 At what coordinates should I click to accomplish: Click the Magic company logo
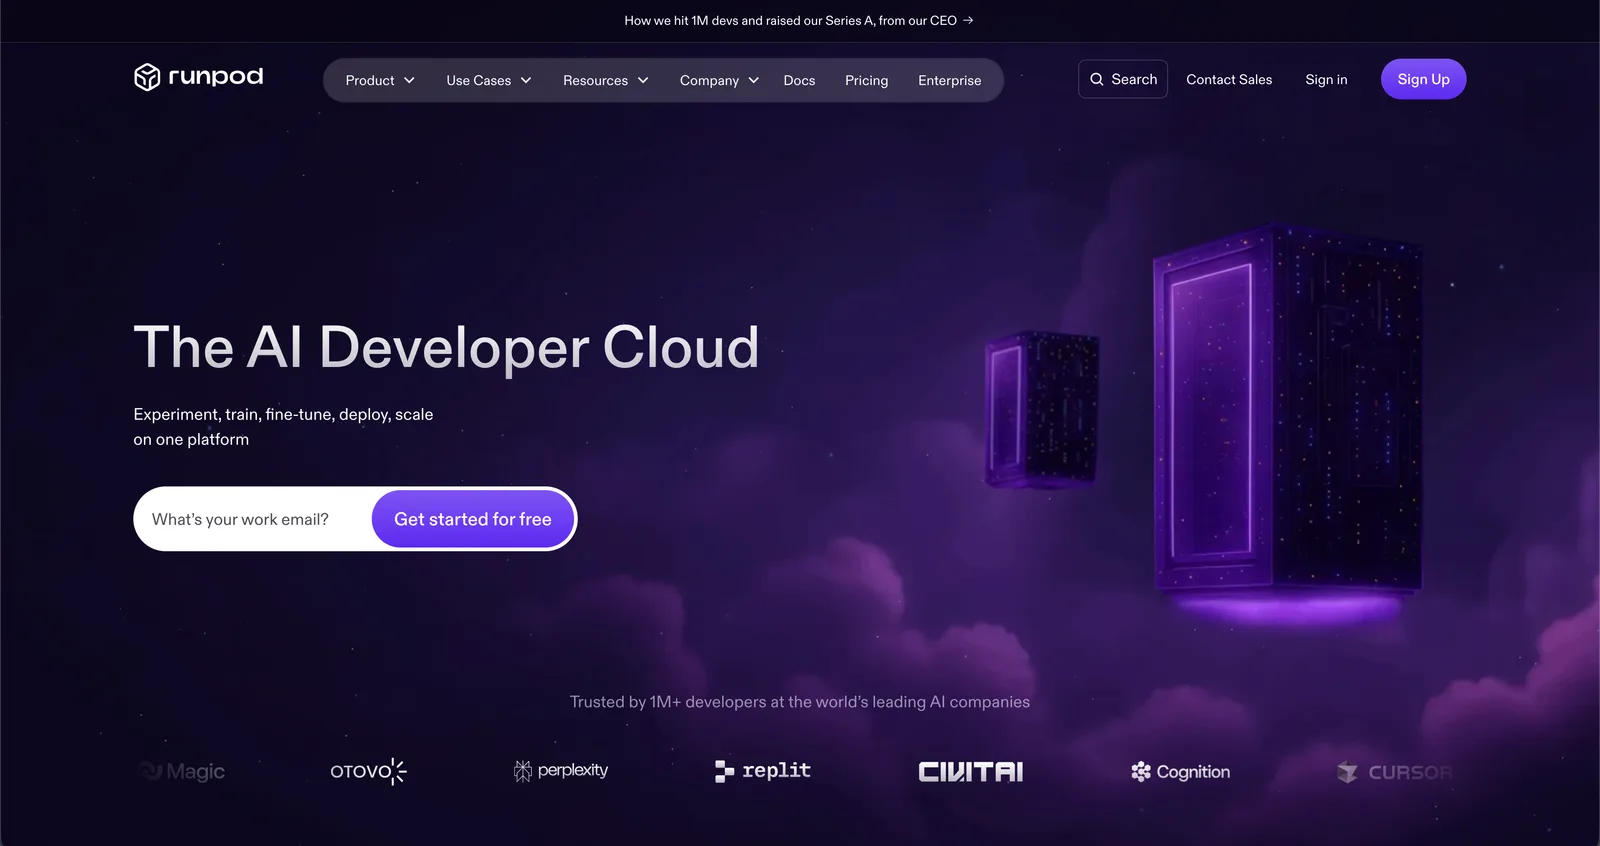(182, 771)
